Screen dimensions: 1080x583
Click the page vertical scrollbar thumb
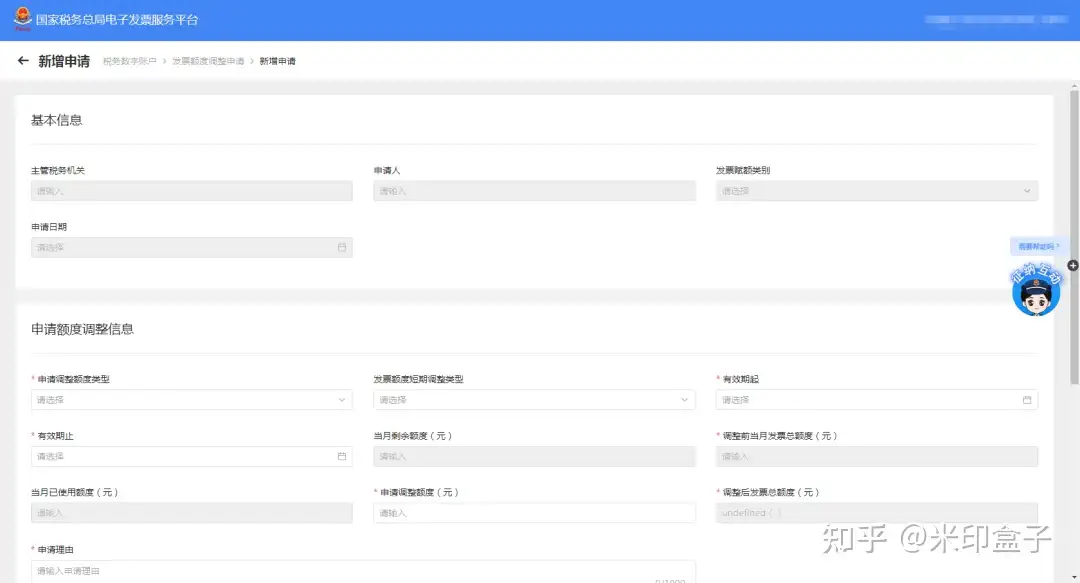(1074, 236)
